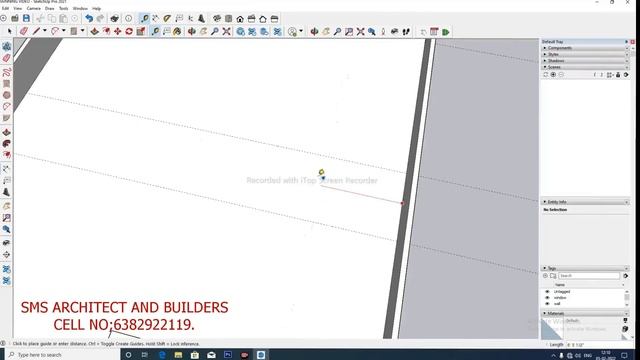Select the Line pencil tool in second toolbar
640x360 pixels.
click(36, 31)
